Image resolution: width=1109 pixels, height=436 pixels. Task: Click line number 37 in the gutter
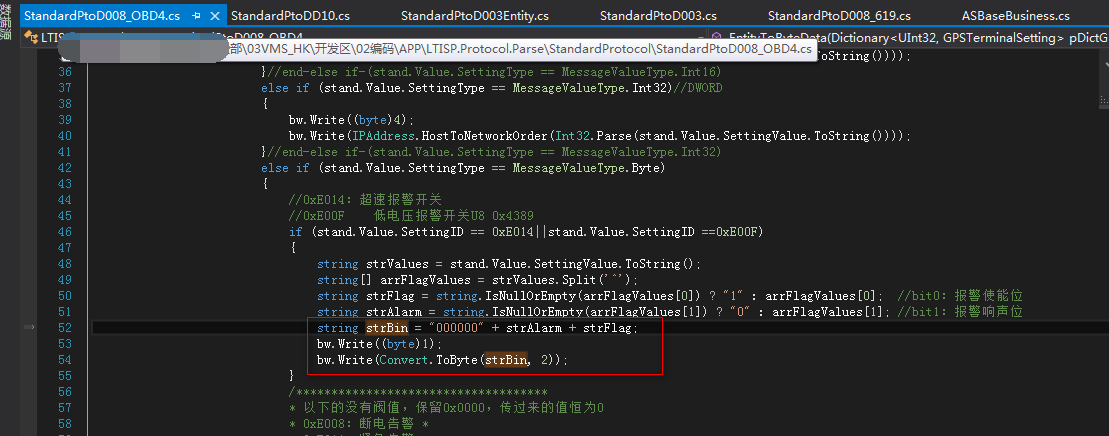(x=64, y=88)
